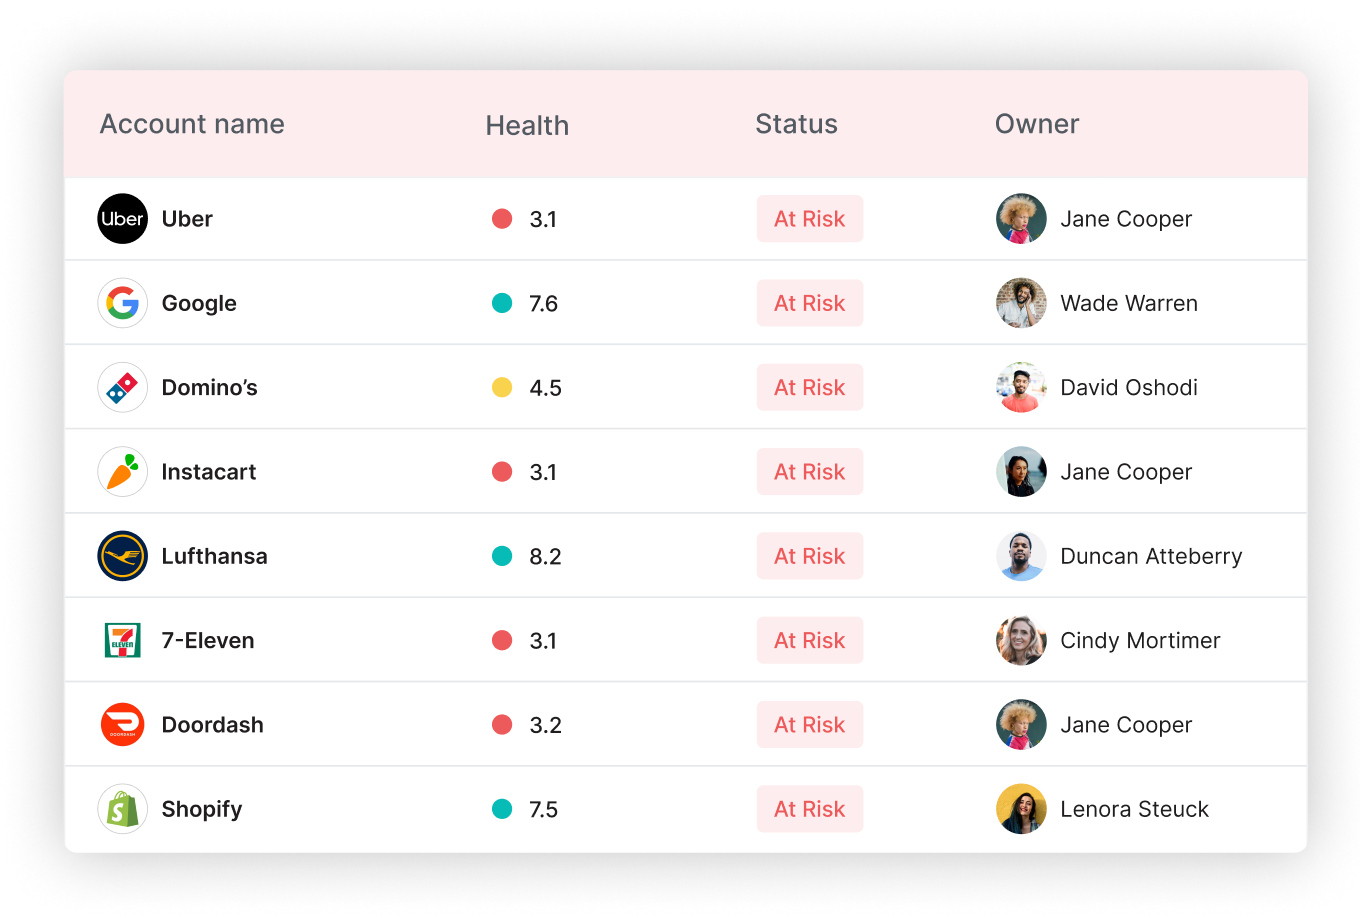Click health score 7.6 for Google
This screenshot has width=1360, height=918.
[543, 303]
